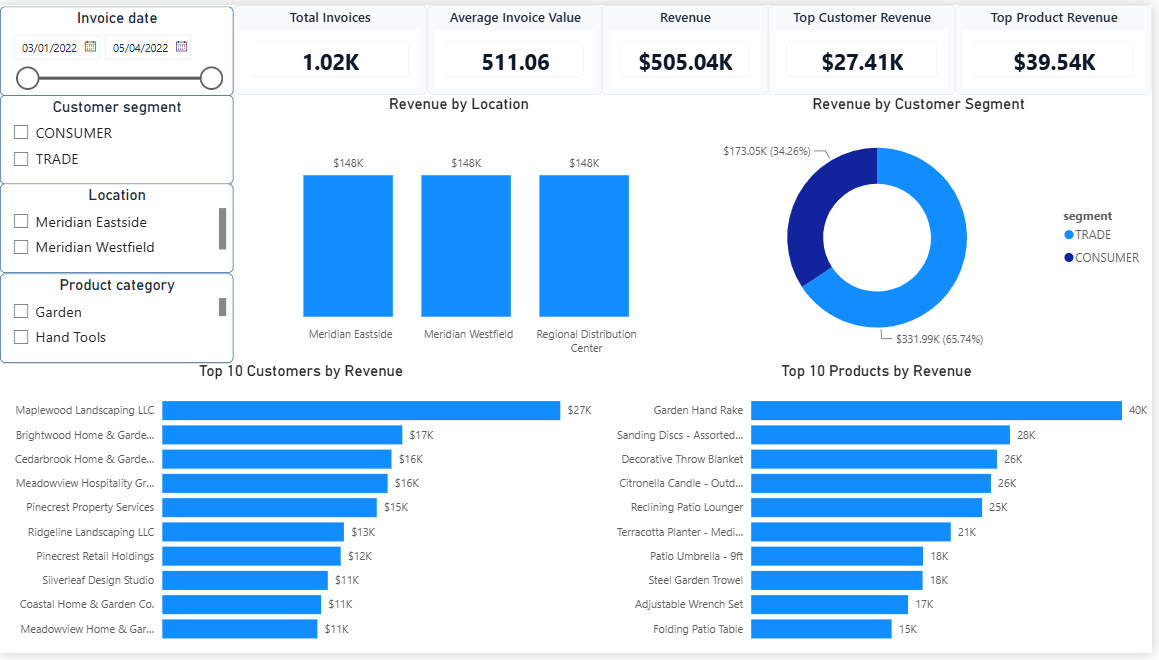Click the Location slicer scrollbar
The height and width of the screenshot is (660, 1159).
tap(222, 229)
